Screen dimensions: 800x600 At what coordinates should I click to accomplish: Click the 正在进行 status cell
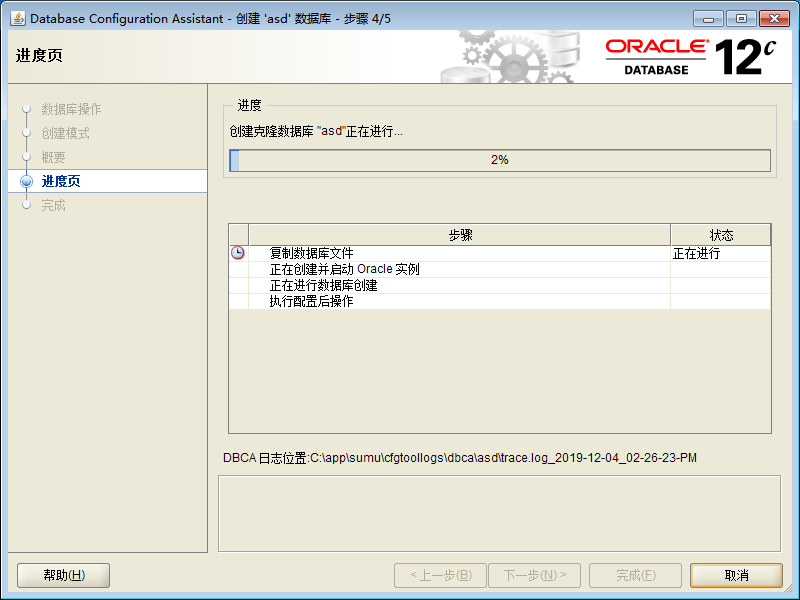click(x=720, y=253)
